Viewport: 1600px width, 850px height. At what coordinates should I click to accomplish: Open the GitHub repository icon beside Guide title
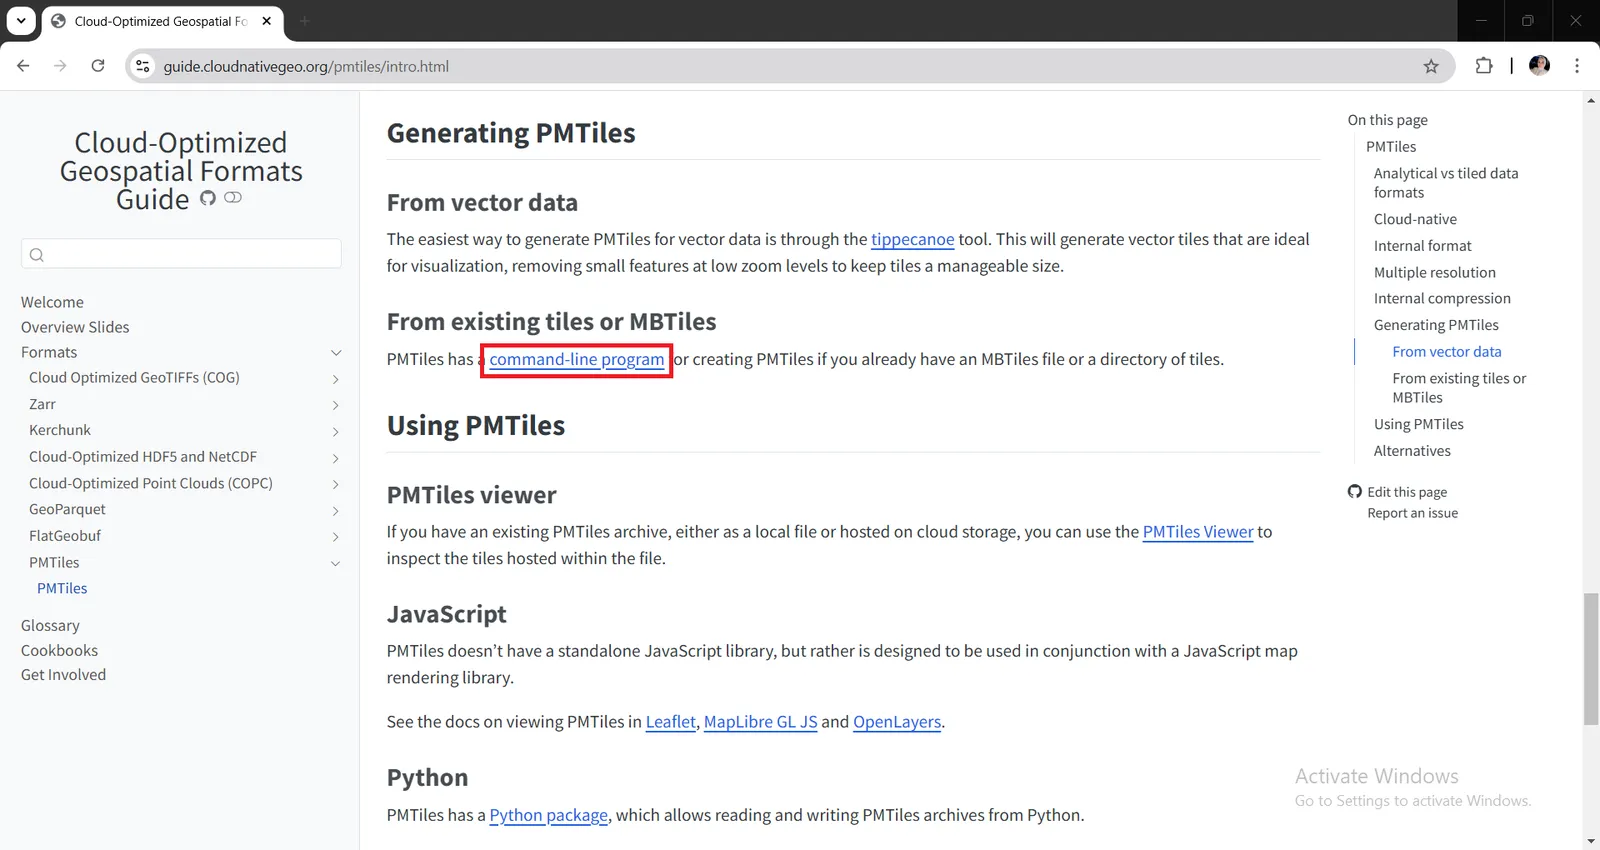(x=208, y=198)
